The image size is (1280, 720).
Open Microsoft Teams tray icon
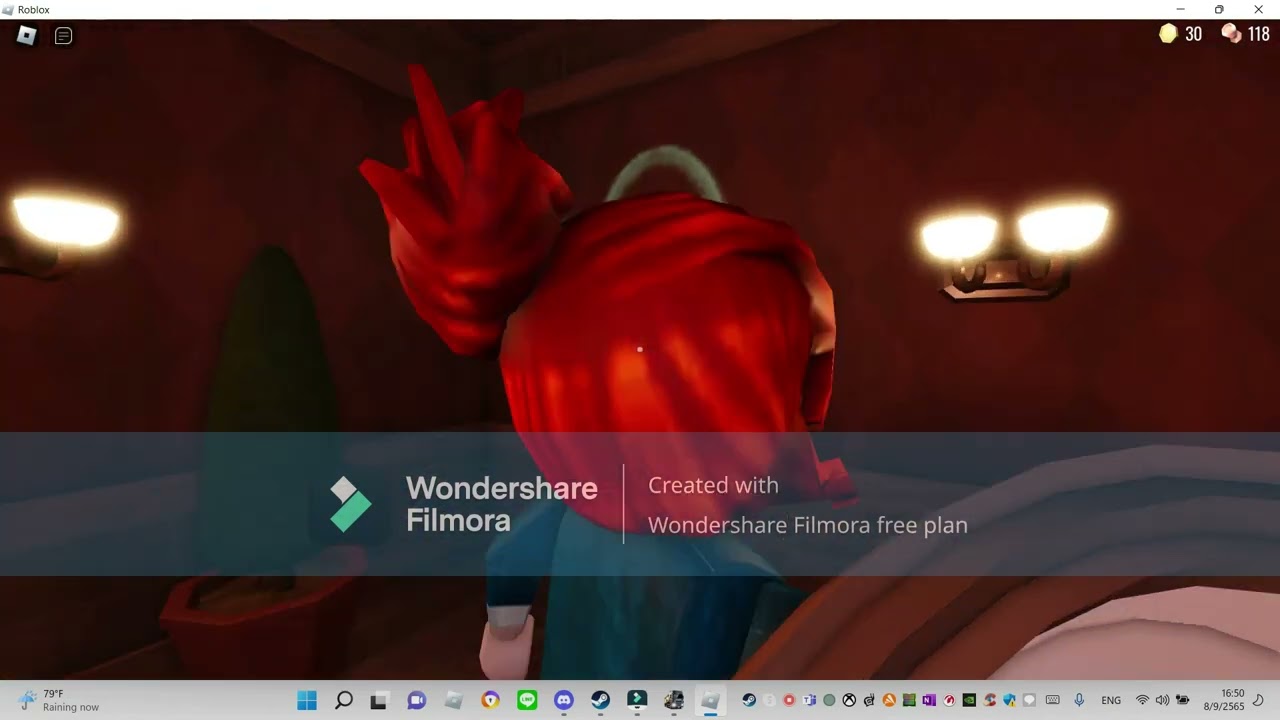click(809, 700)
